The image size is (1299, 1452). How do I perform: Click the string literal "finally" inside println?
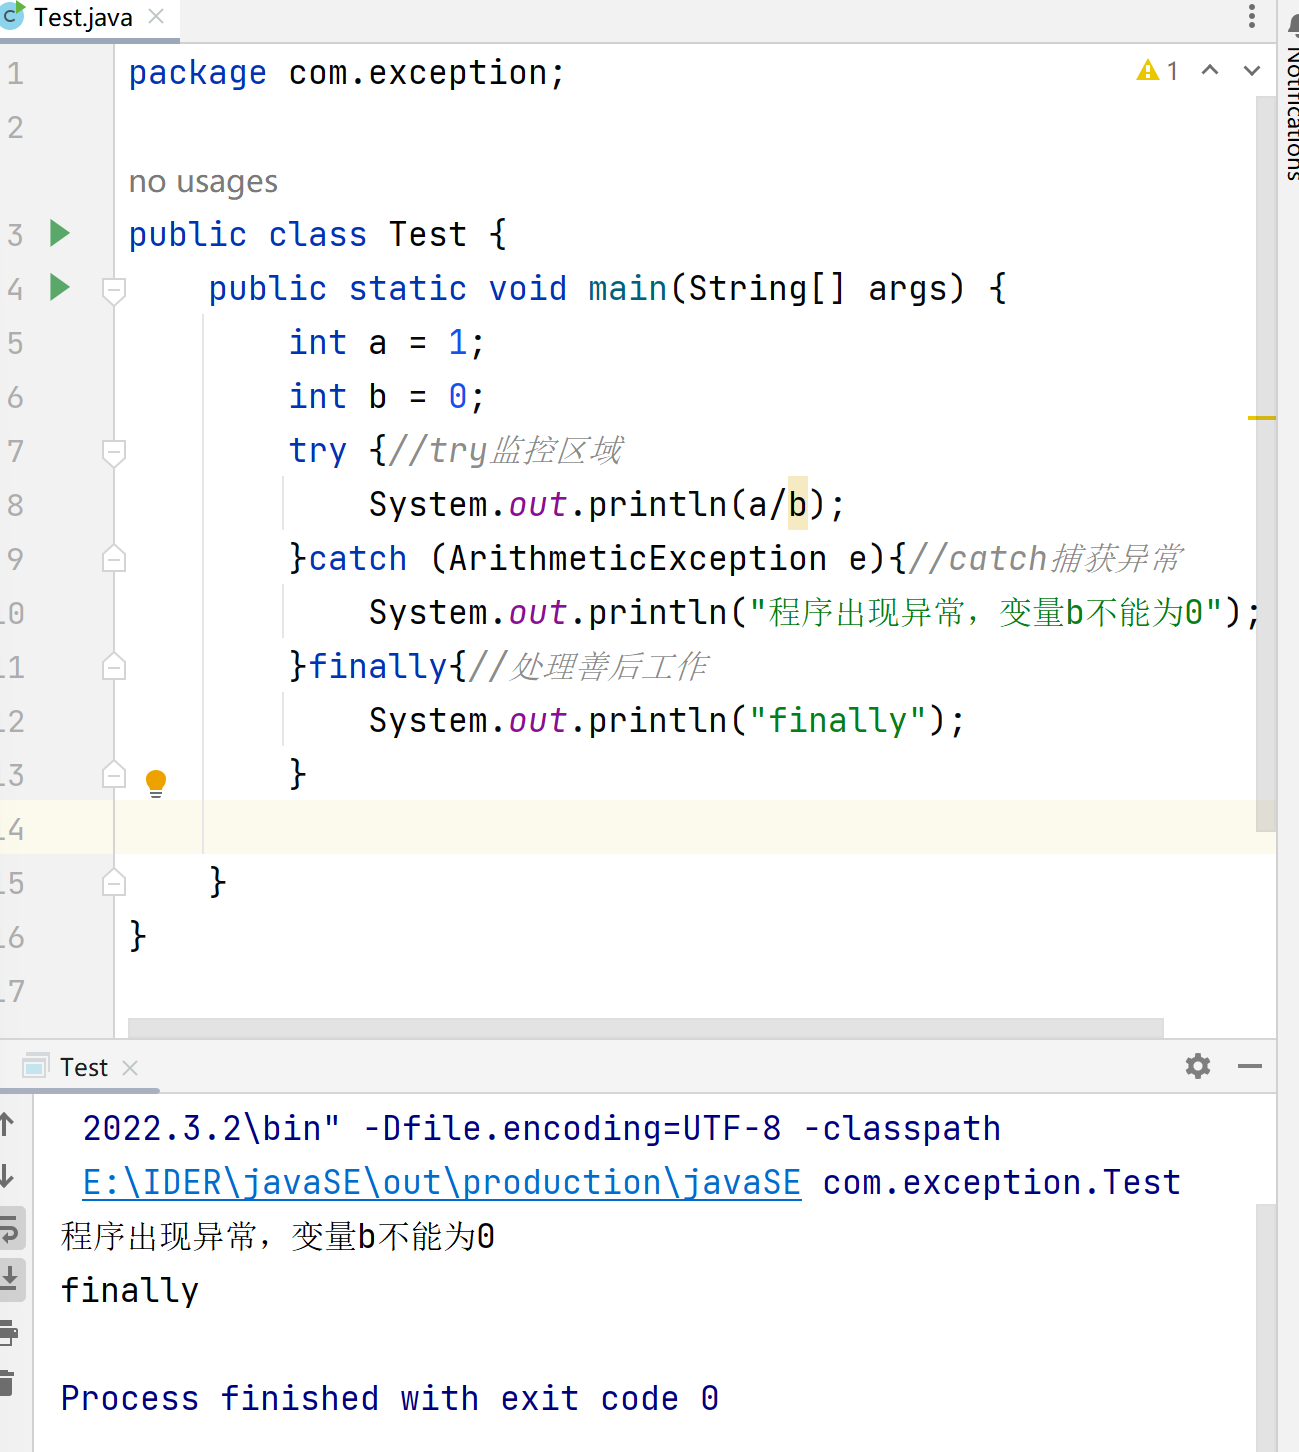click(837, 720)
